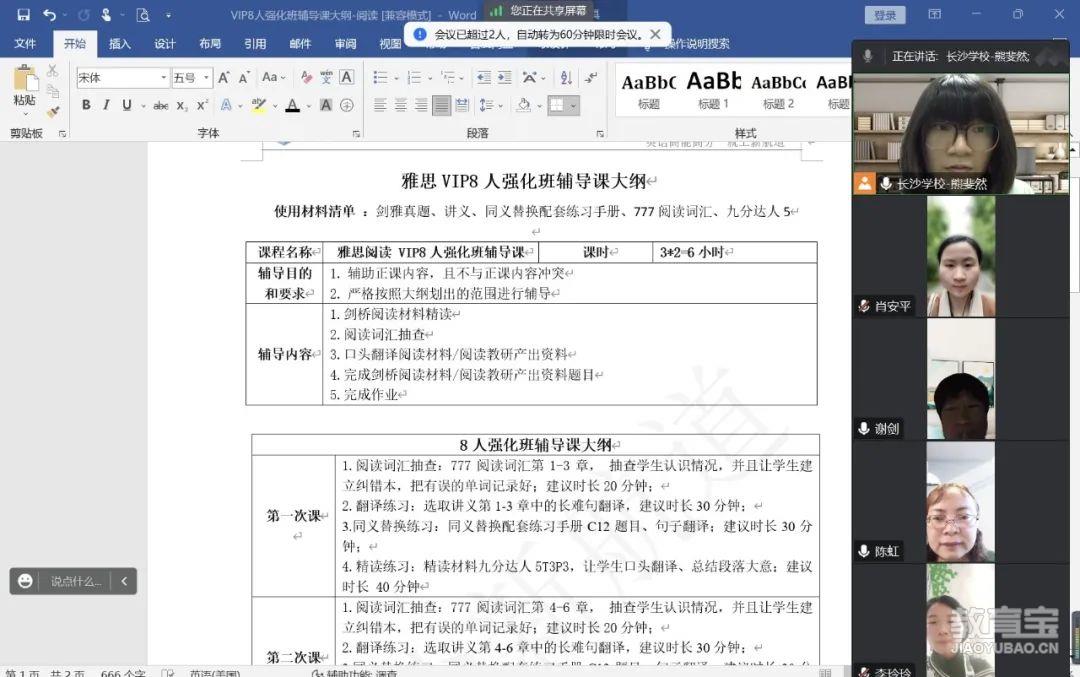Open the 字体 group dialog launcher
The height and width of the screenshot is (677, 1080).
pos(356,134)
